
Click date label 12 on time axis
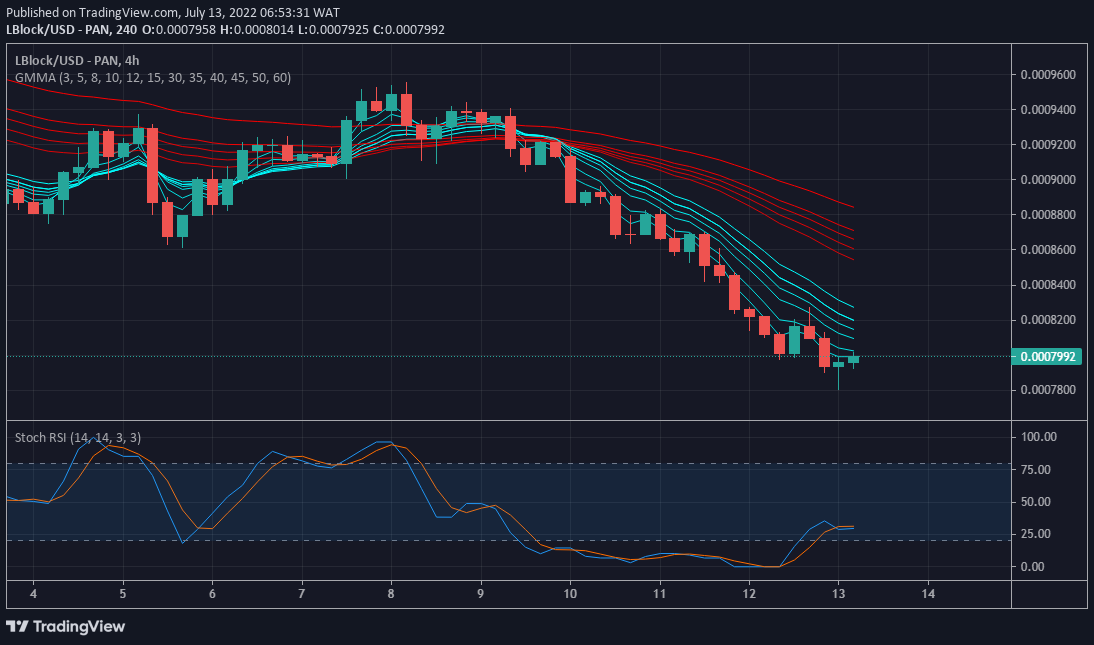coord(749,593)
